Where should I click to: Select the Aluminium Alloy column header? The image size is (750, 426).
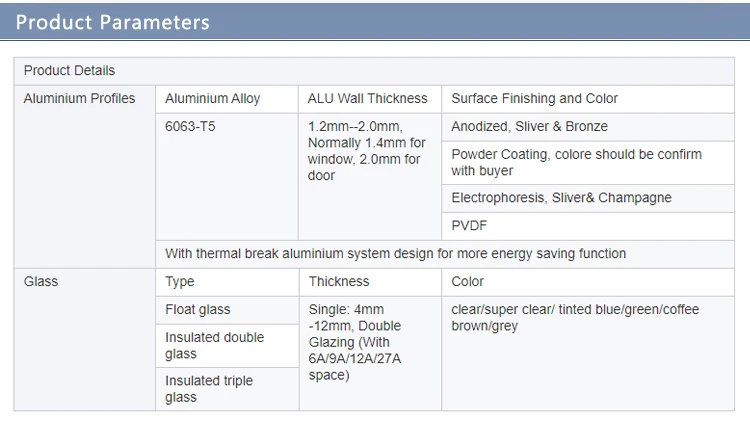(x=227, y=99)
